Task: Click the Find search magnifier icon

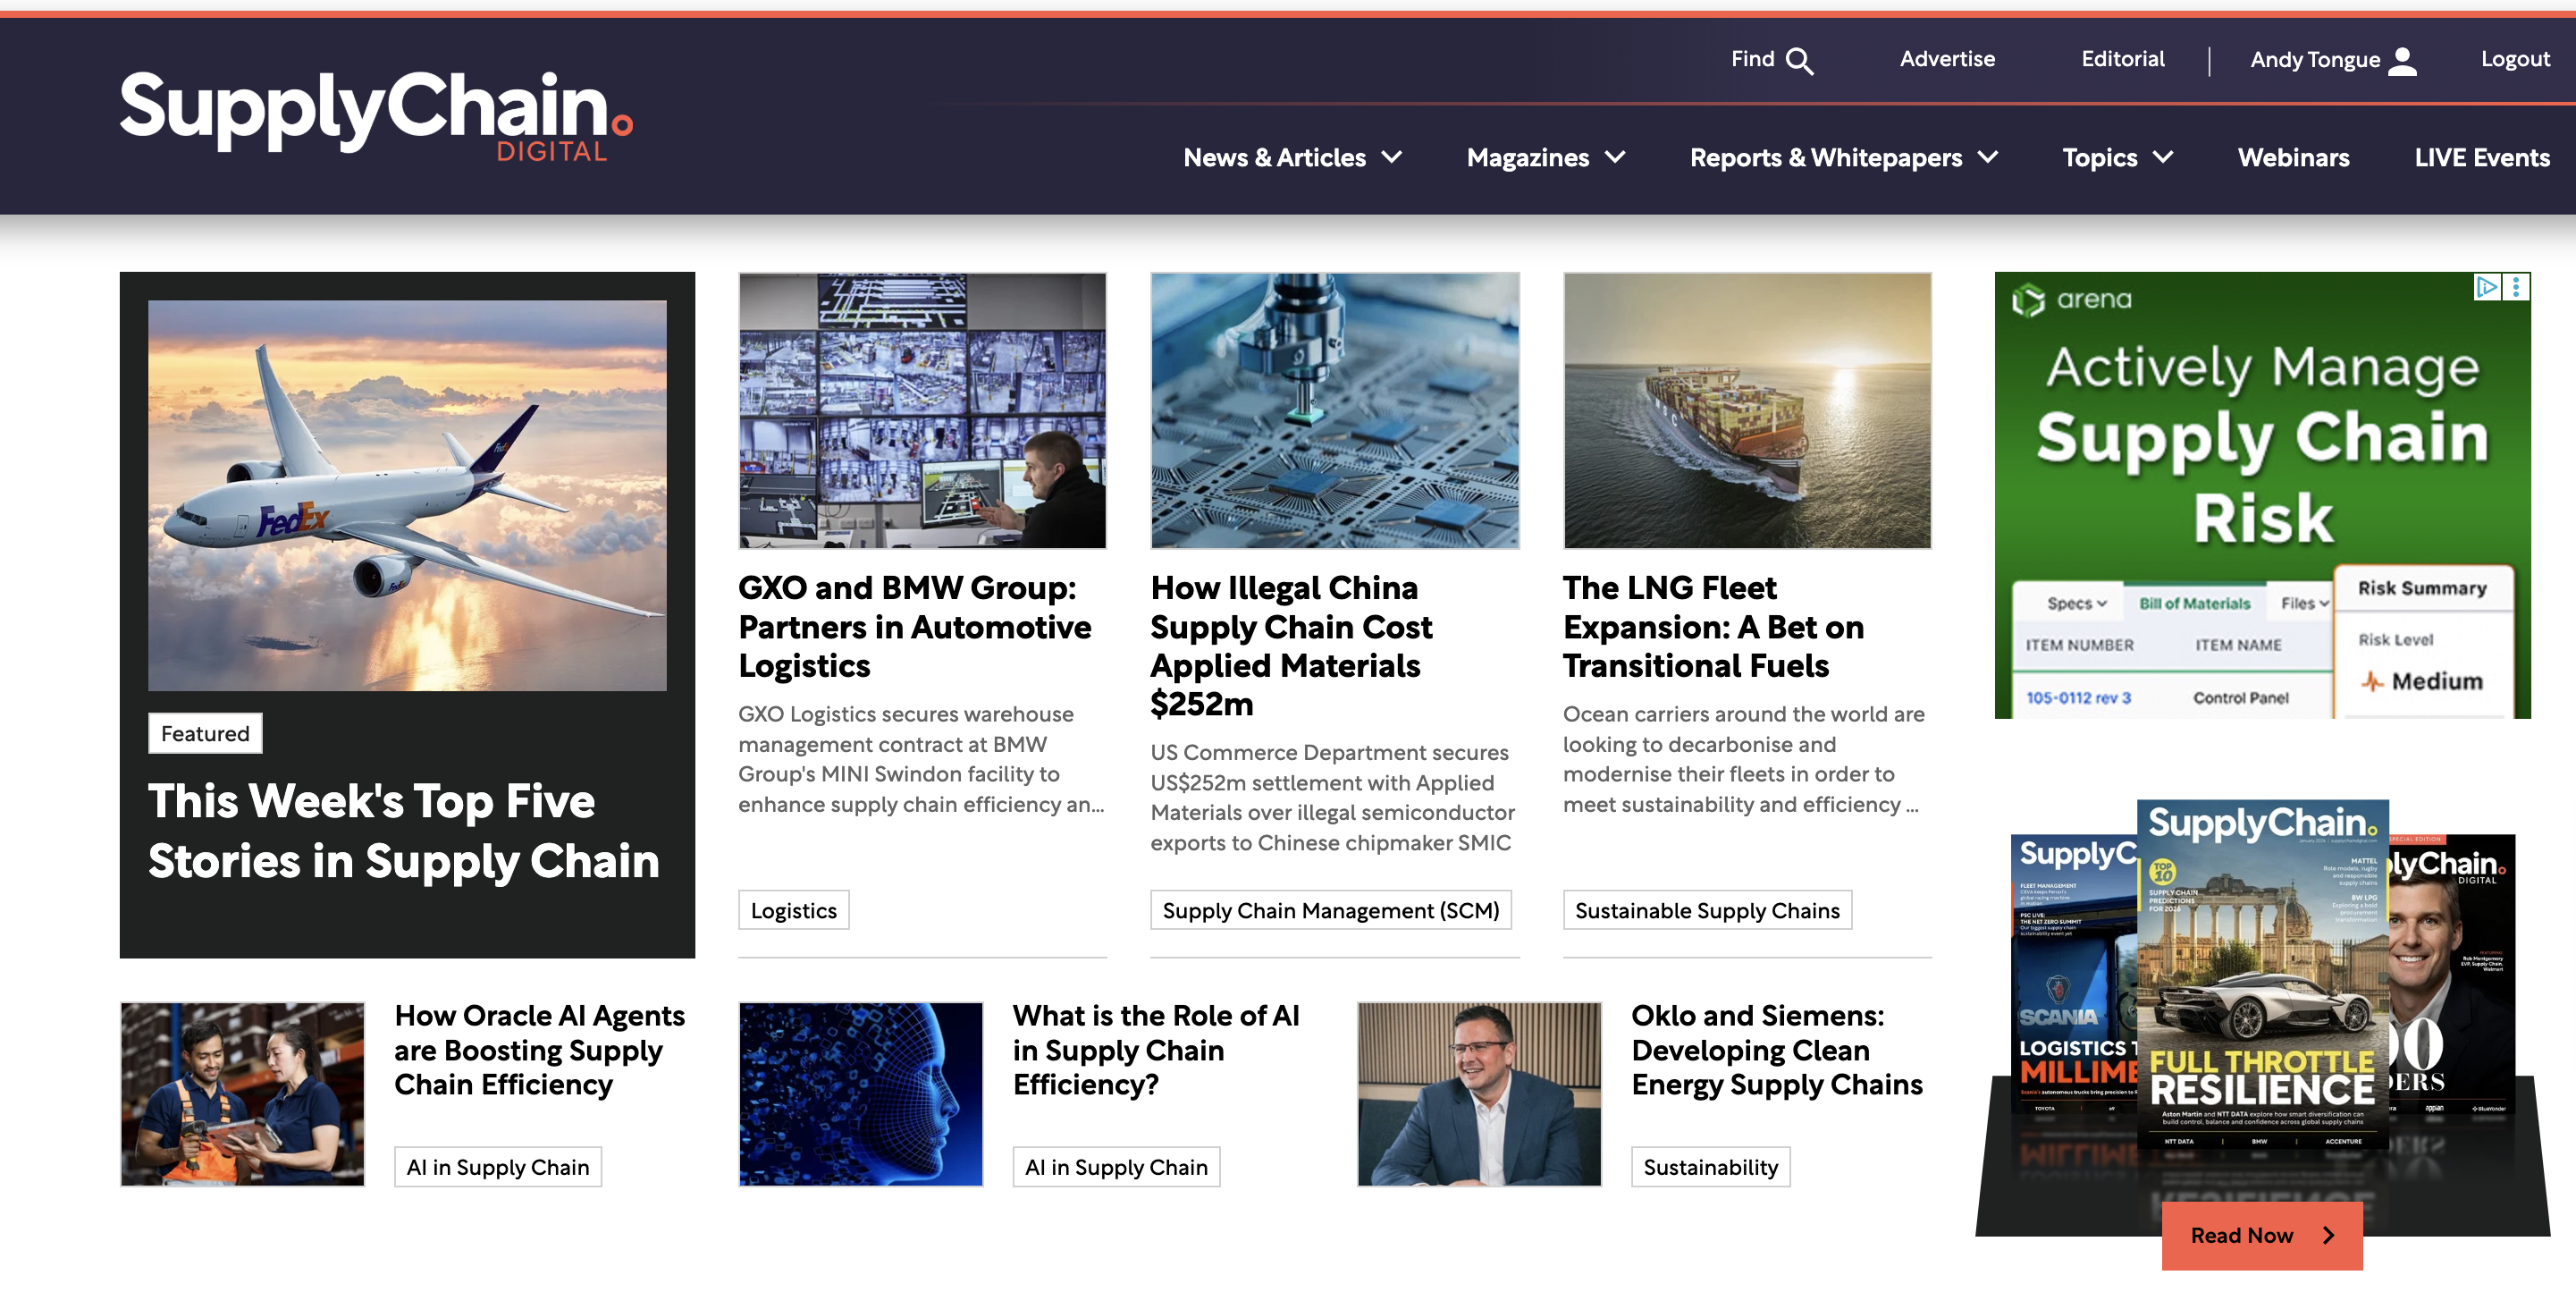Action: (1799, 61)
